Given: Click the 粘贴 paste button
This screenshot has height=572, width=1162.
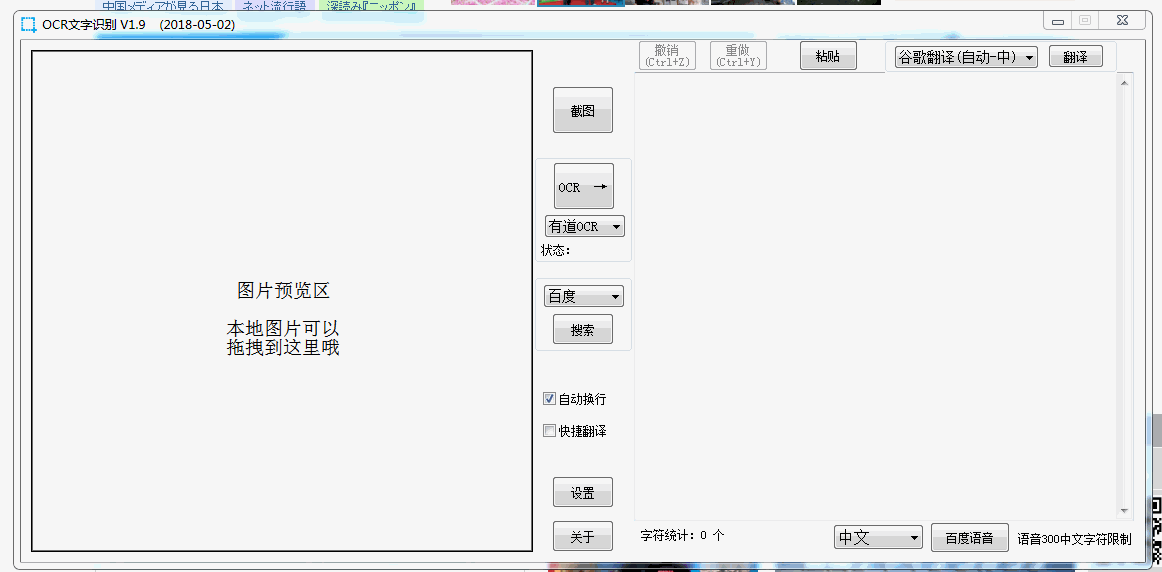Looking at the screenshot, I should (x=828, y=56).
